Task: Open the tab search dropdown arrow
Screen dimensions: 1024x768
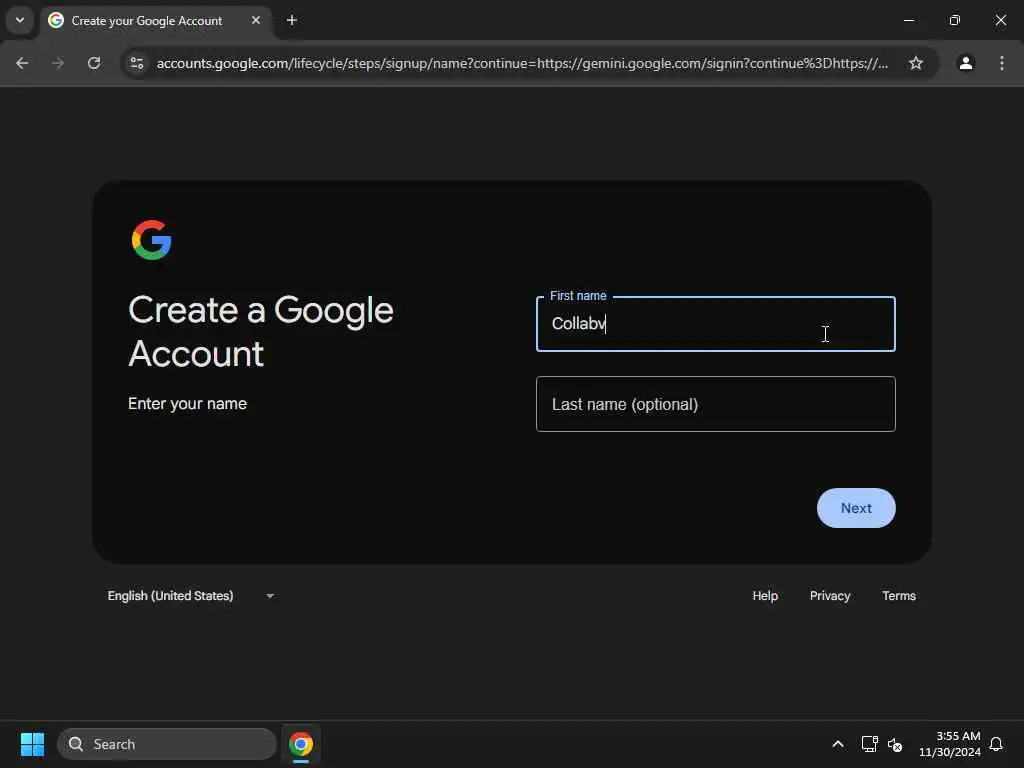Action: click(x=20, y=20)
